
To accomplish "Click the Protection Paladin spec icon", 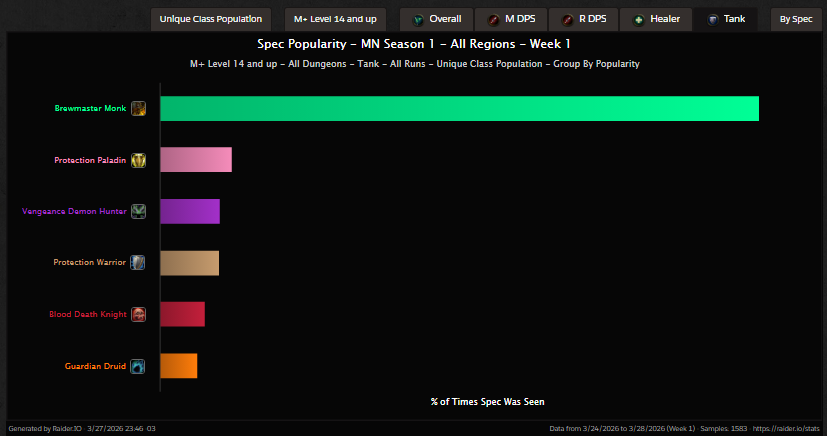I will click(138, 160).
